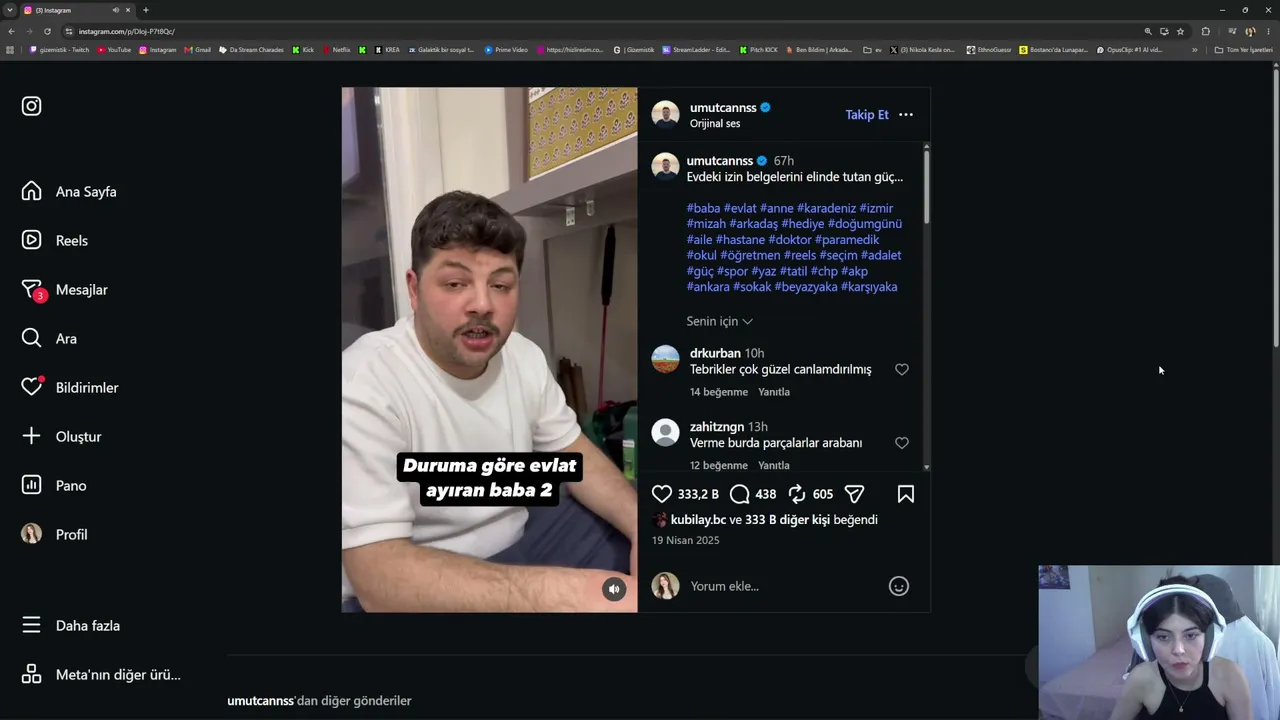Expand the bookmarks overflow chevron
The image size is (1280, 720).
(x=1192, y=50)
